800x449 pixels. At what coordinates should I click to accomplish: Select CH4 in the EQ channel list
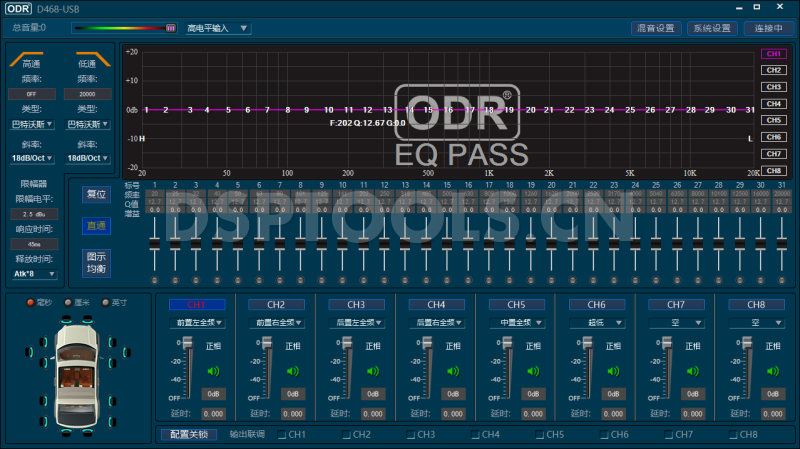pos(773,104)
